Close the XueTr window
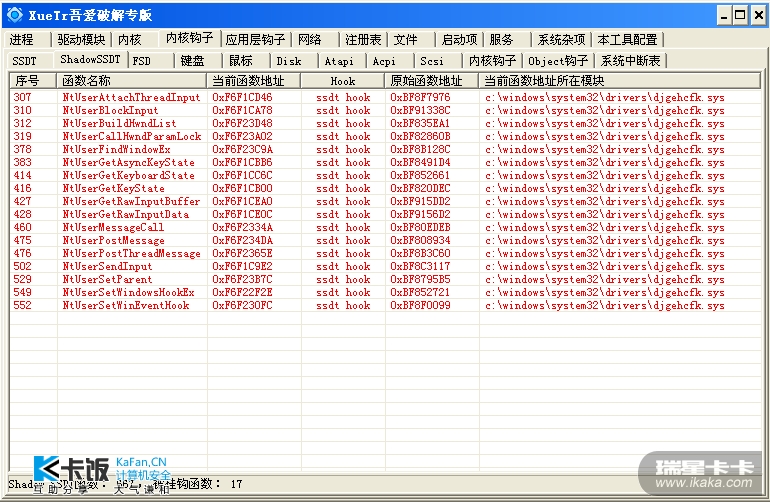 [x=758, y=16]
